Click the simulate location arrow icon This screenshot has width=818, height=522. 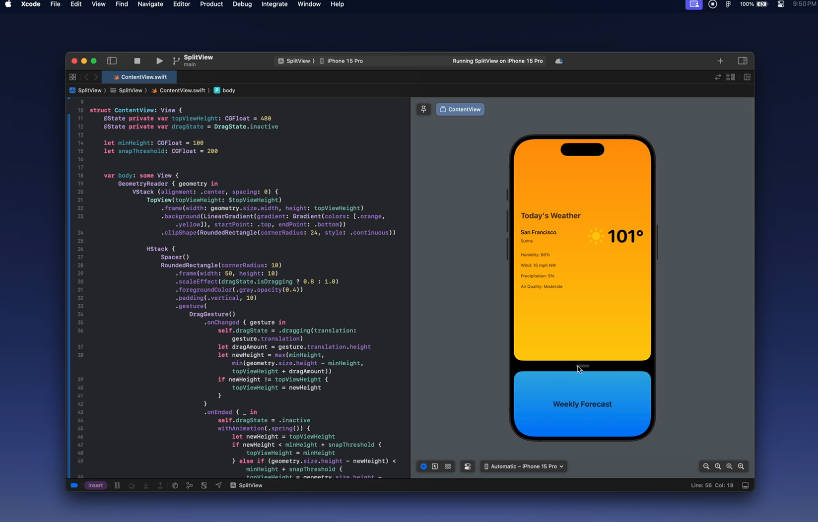pos(219,485)
